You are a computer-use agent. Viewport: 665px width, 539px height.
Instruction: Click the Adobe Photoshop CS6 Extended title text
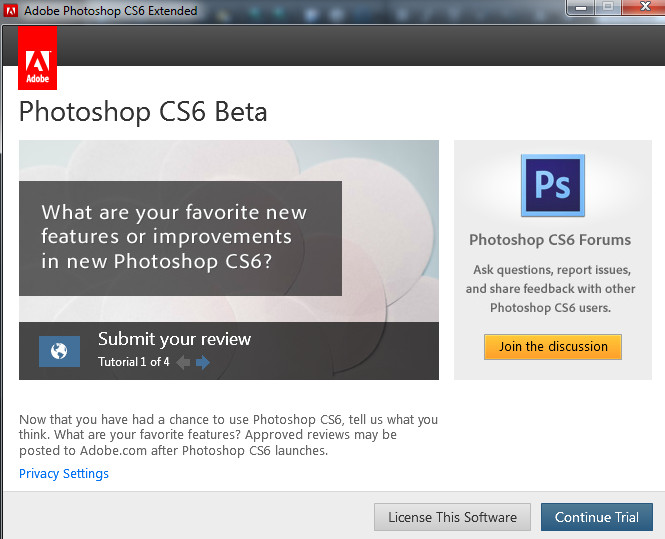111,11
